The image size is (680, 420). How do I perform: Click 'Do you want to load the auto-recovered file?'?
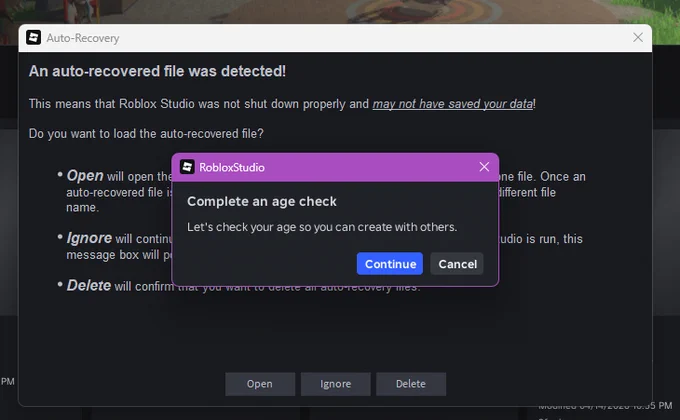(146, 134)
